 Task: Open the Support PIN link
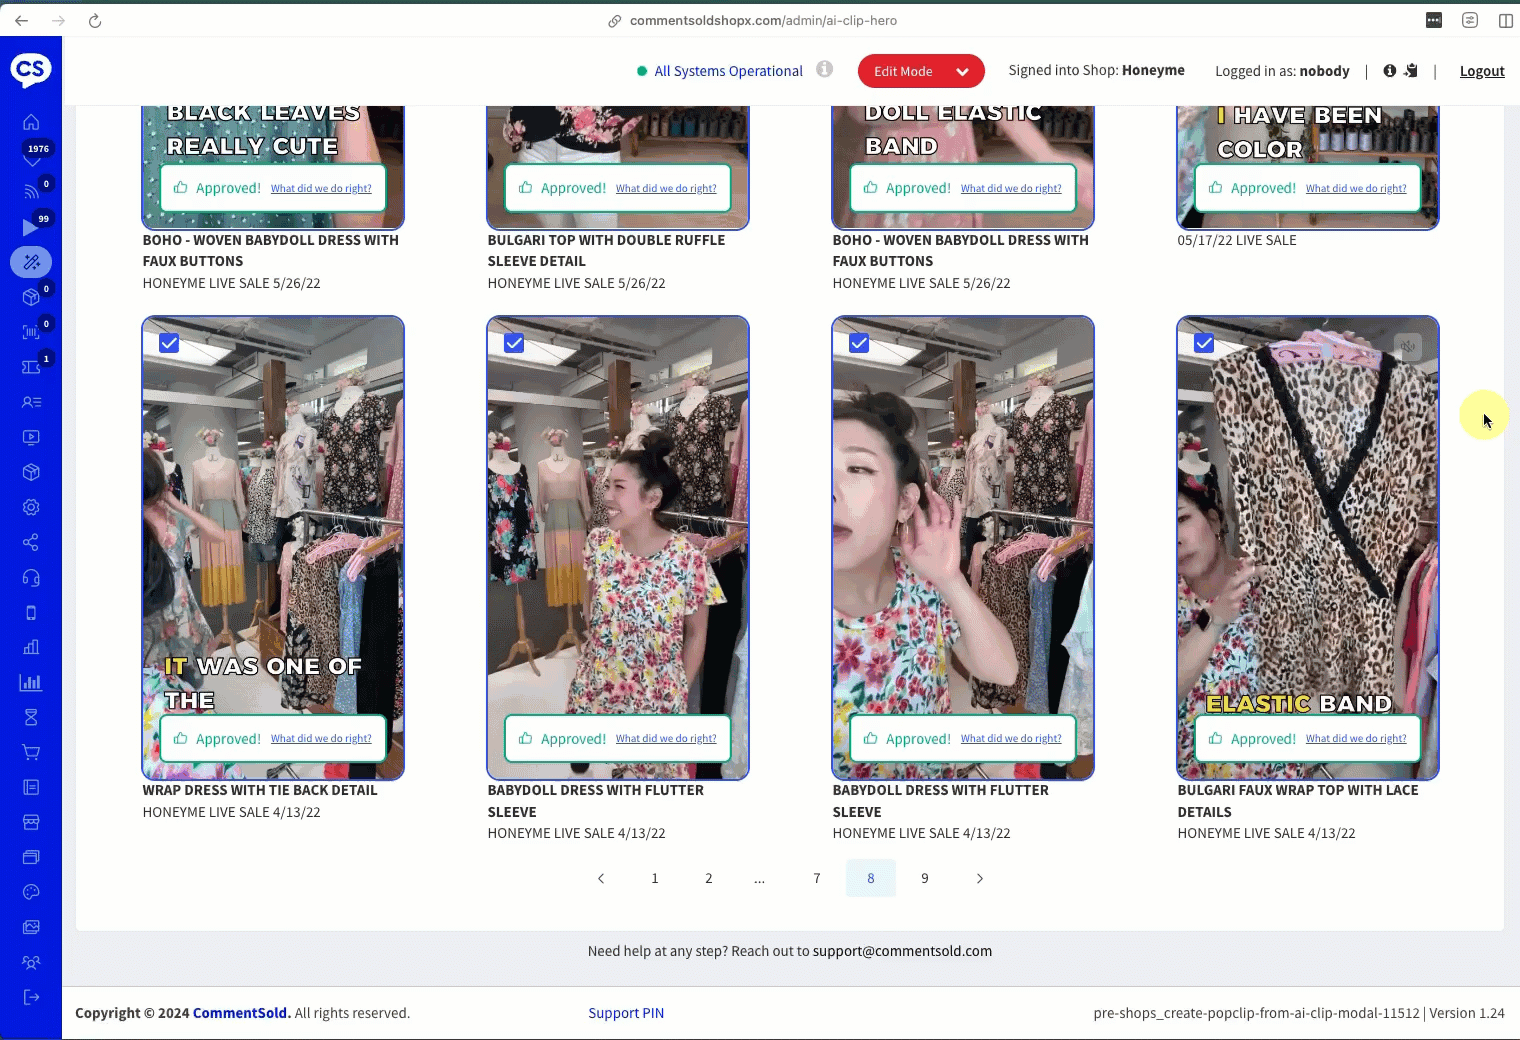tap(626, 1013)
